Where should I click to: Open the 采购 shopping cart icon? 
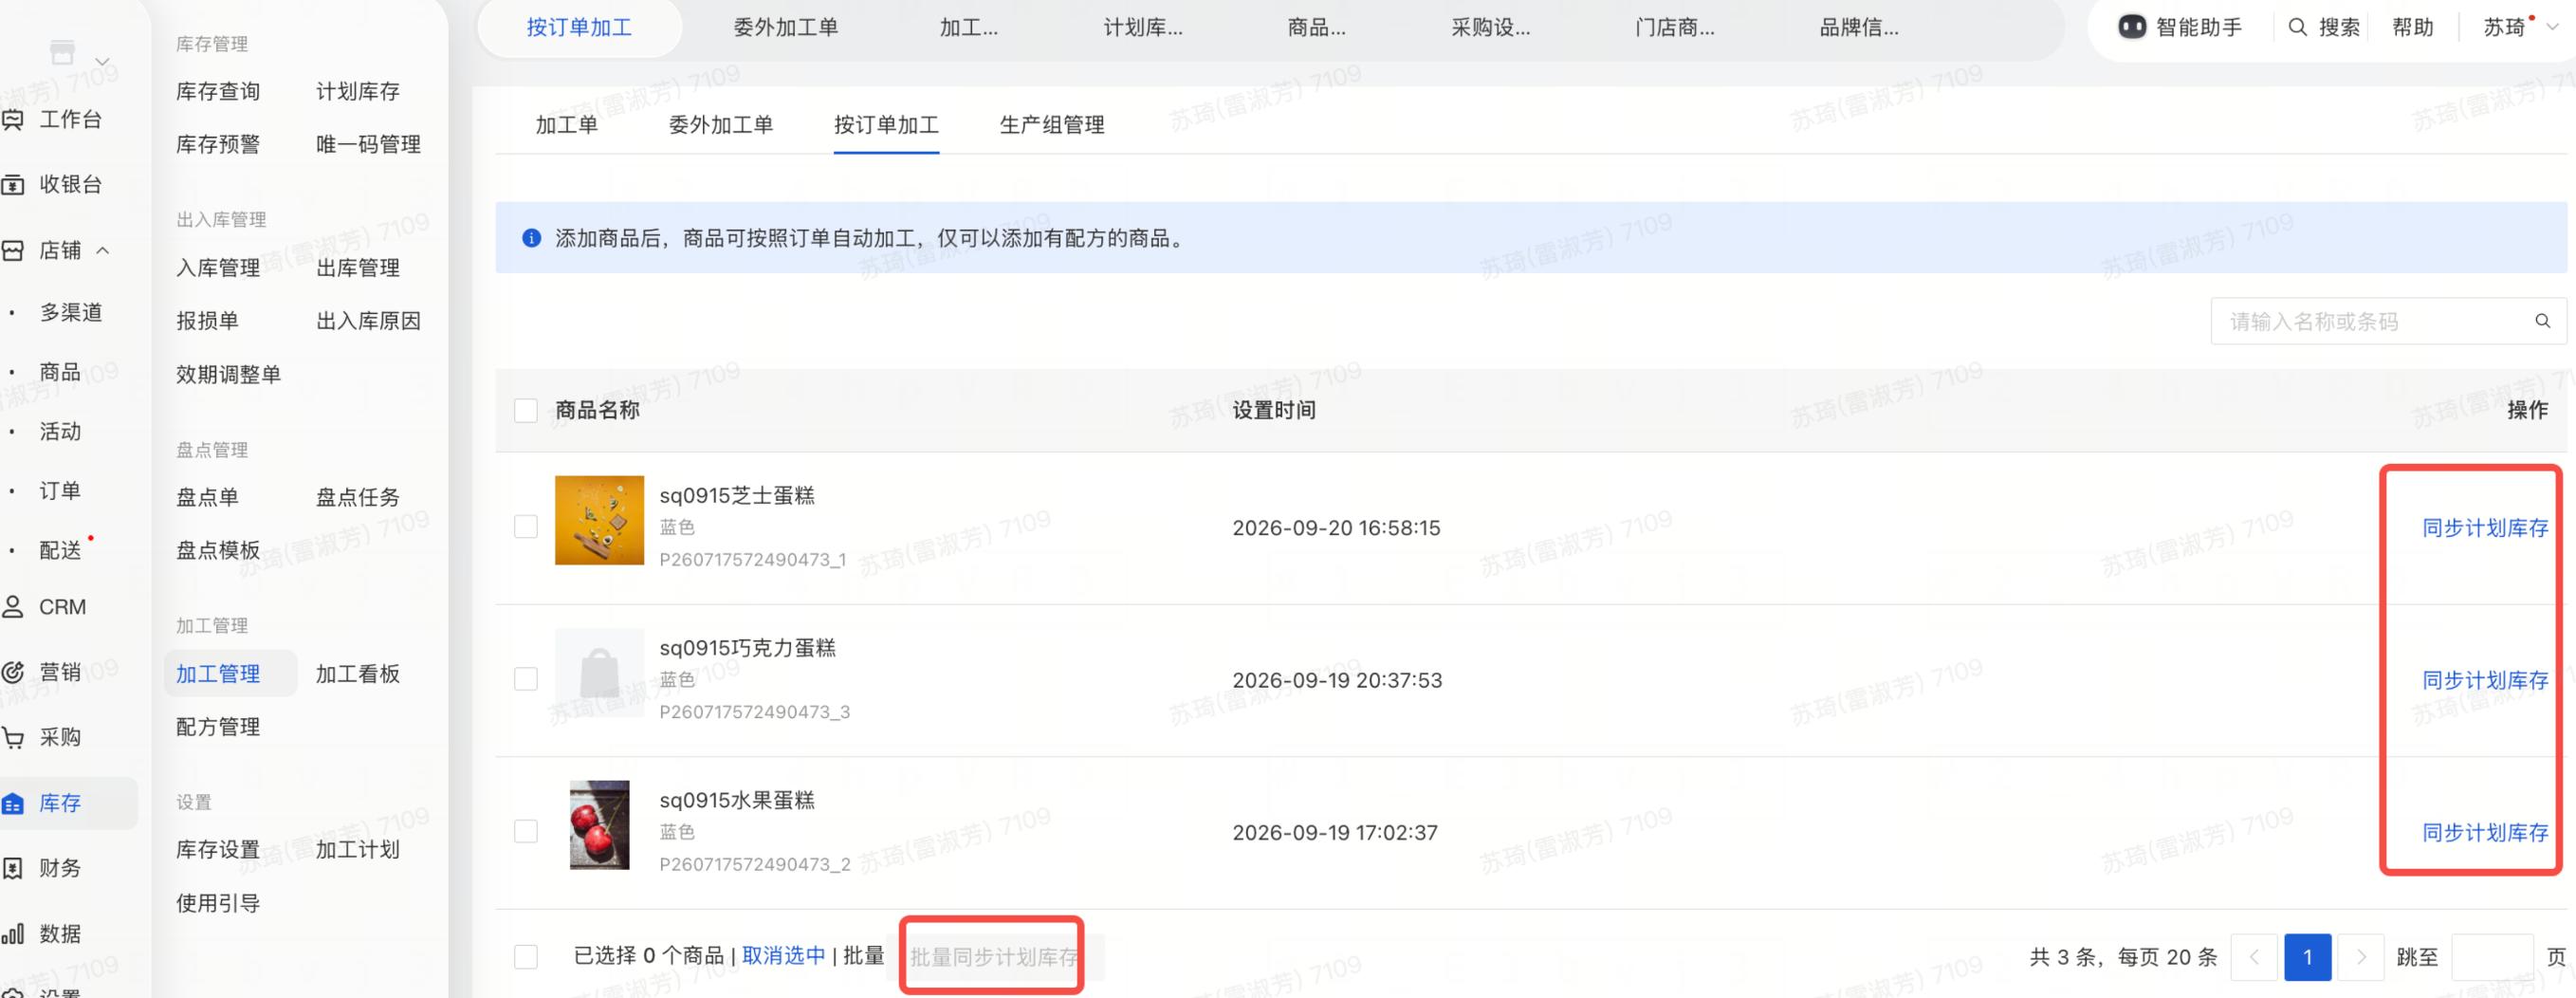pyautogui.click(x=13, y=738)
